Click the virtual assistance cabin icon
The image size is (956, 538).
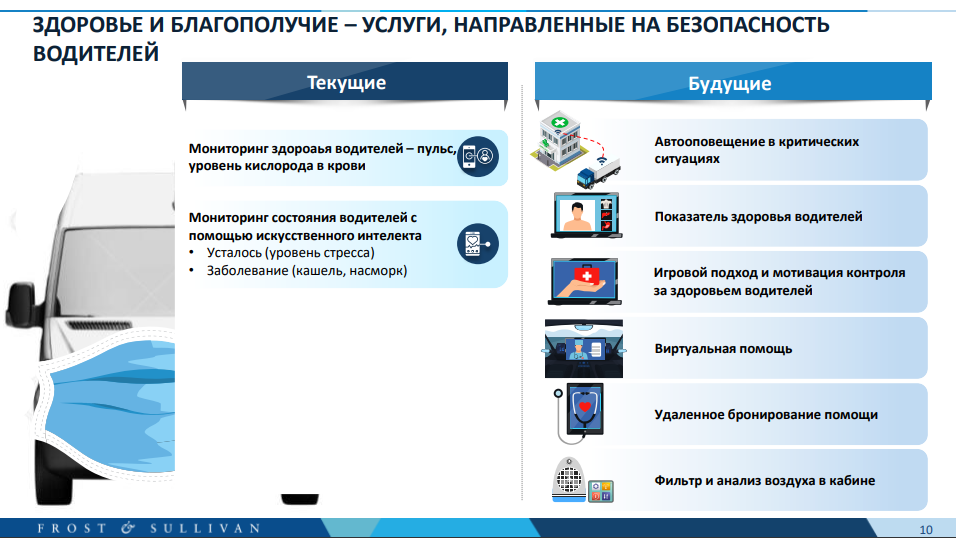pos(583,348)
